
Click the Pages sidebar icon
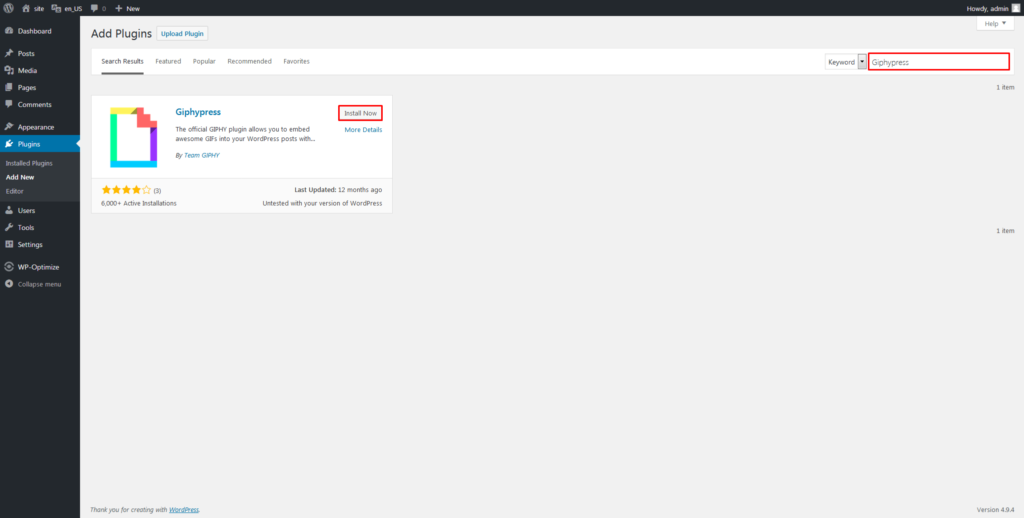coord(8,88)
